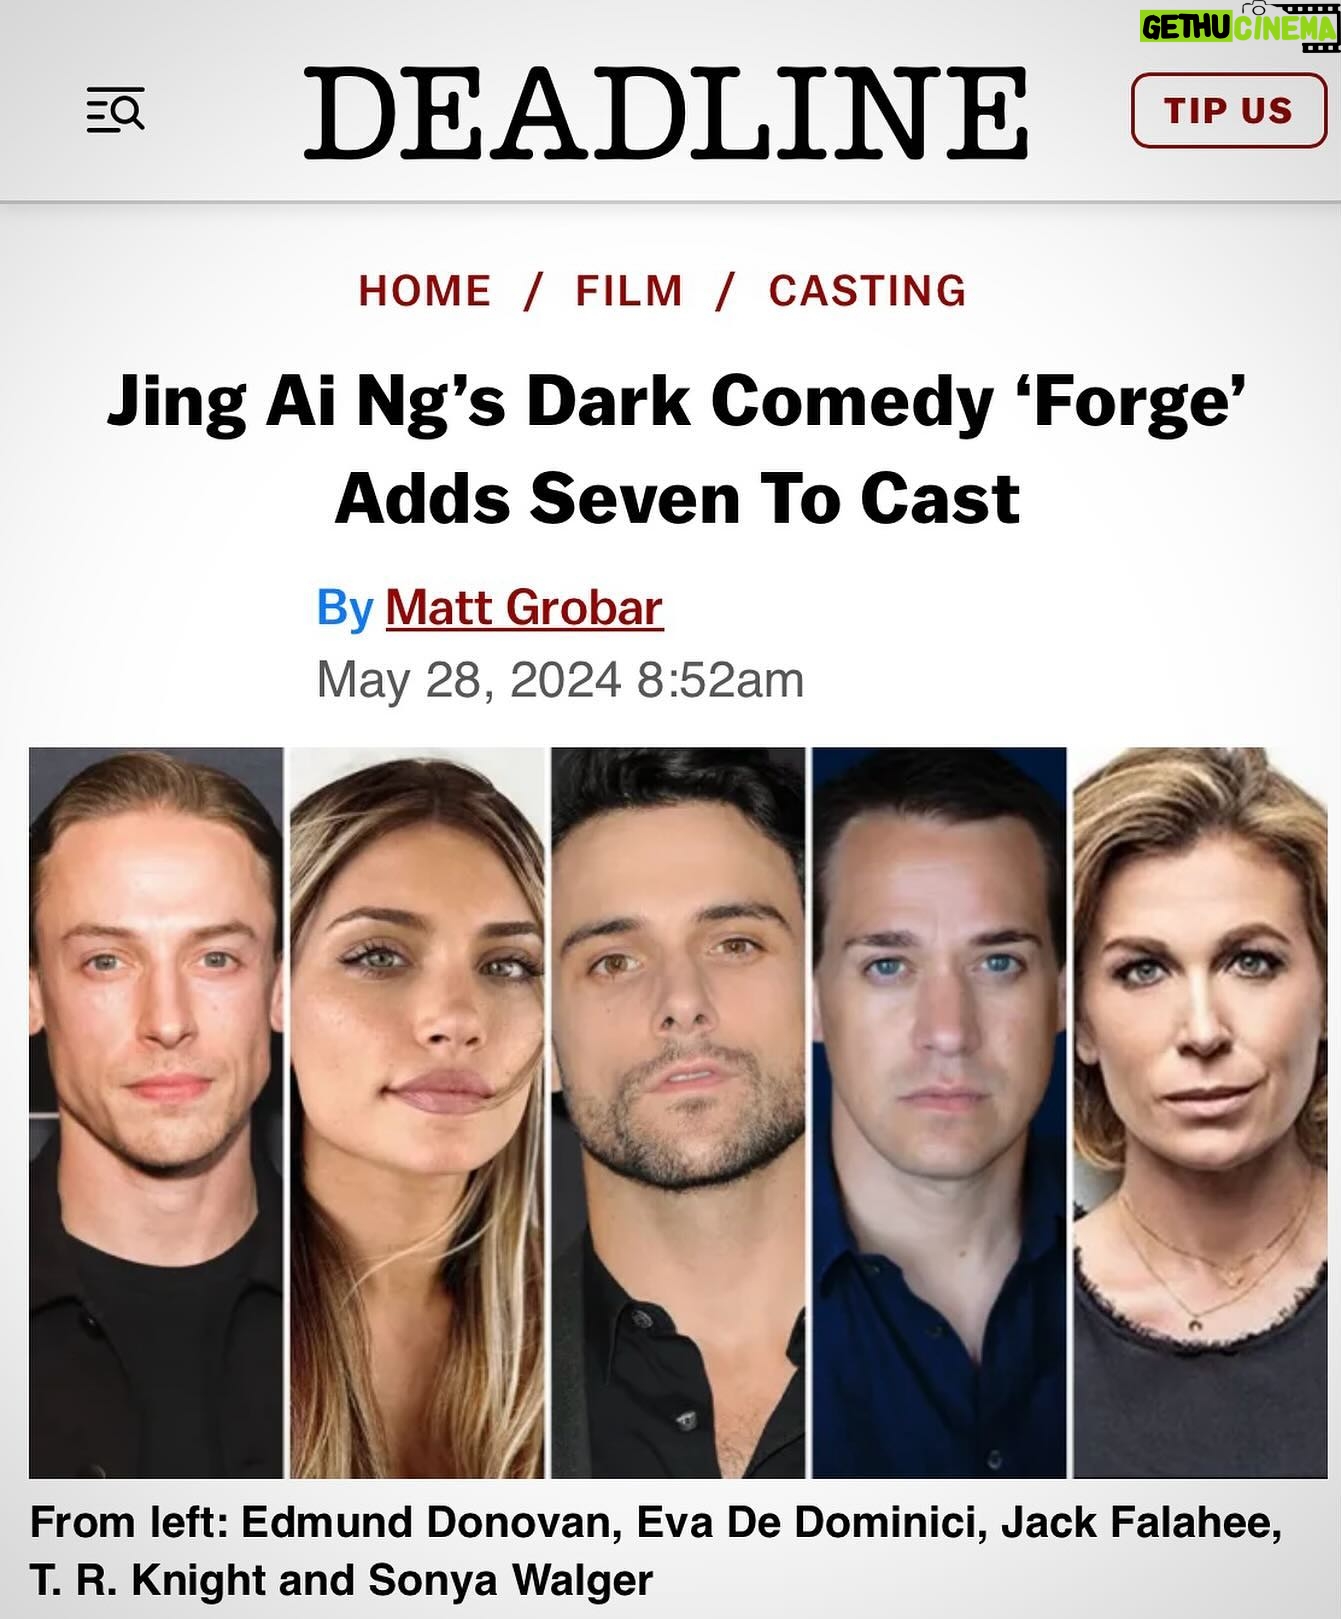Click the word 'By' before author name

coord(345,607)
